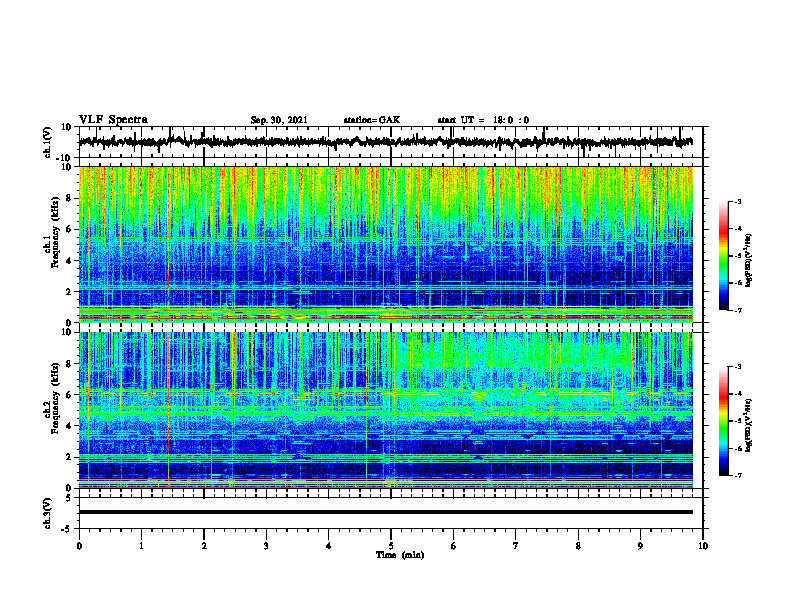Click the log(PSD) label beside ch.2 colorbar

pyautogui.click(x=749, y=425)
